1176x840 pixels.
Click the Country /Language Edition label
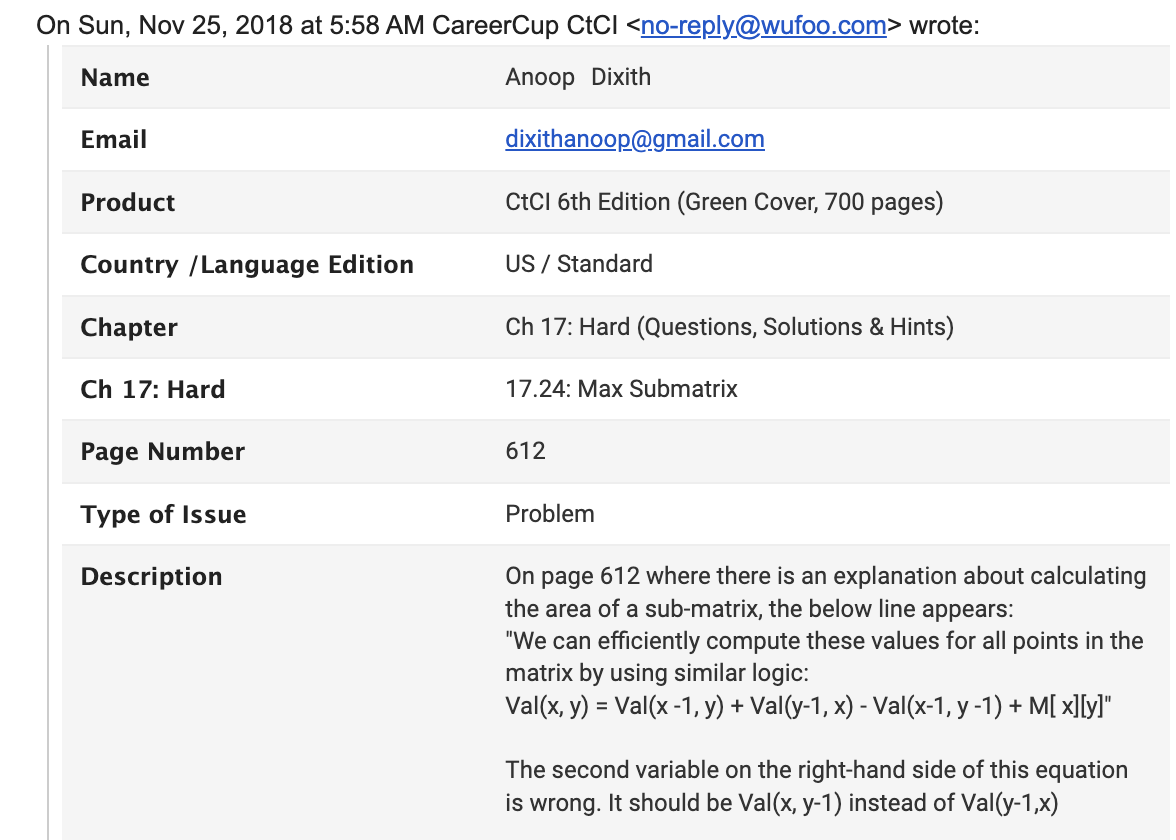tap(247, 265)
